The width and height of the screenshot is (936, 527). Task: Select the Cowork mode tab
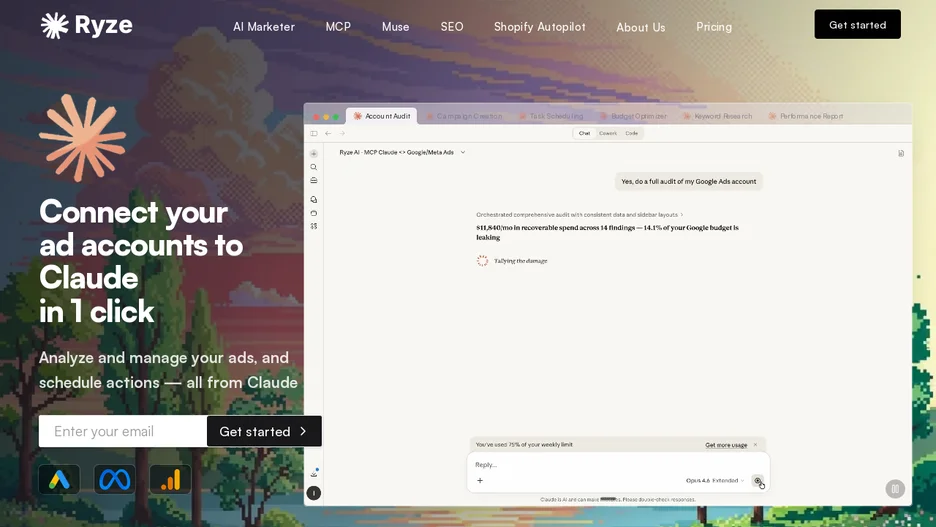coord(608,133)
